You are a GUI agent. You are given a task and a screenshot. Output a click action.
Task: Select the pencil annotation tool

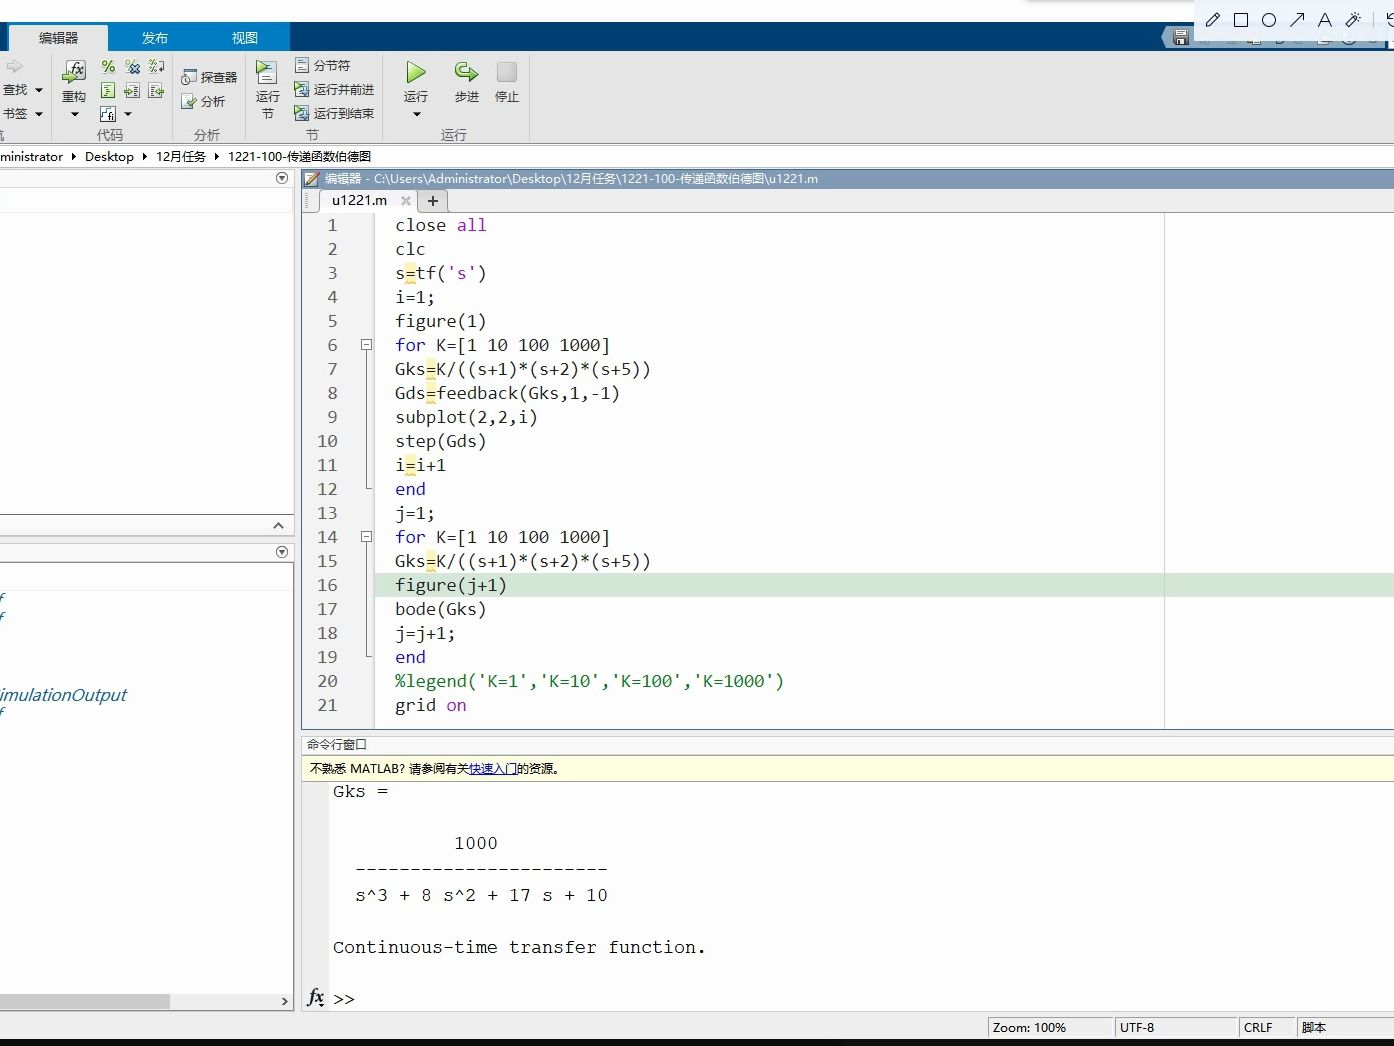(1213, 20)
